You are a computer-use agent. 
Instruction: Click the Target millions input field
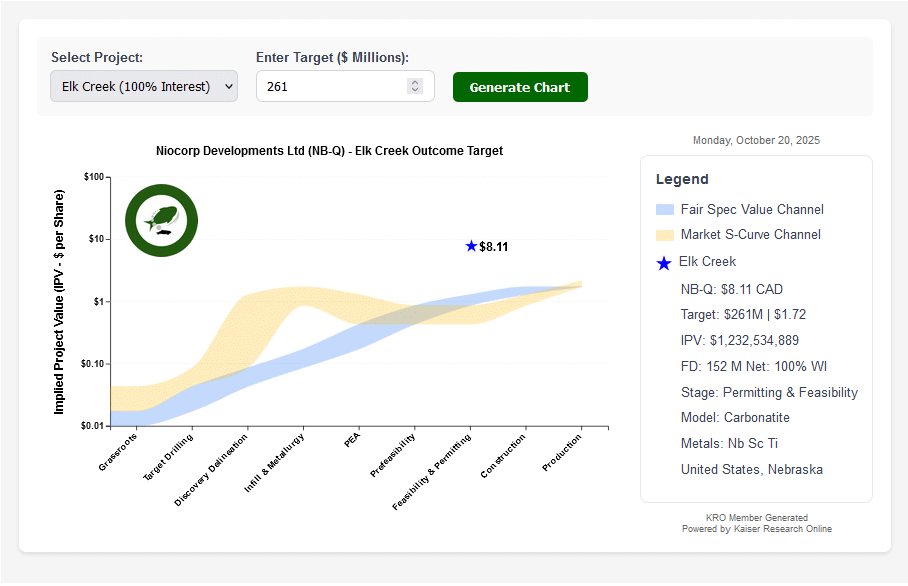click(x=345, y=86)
